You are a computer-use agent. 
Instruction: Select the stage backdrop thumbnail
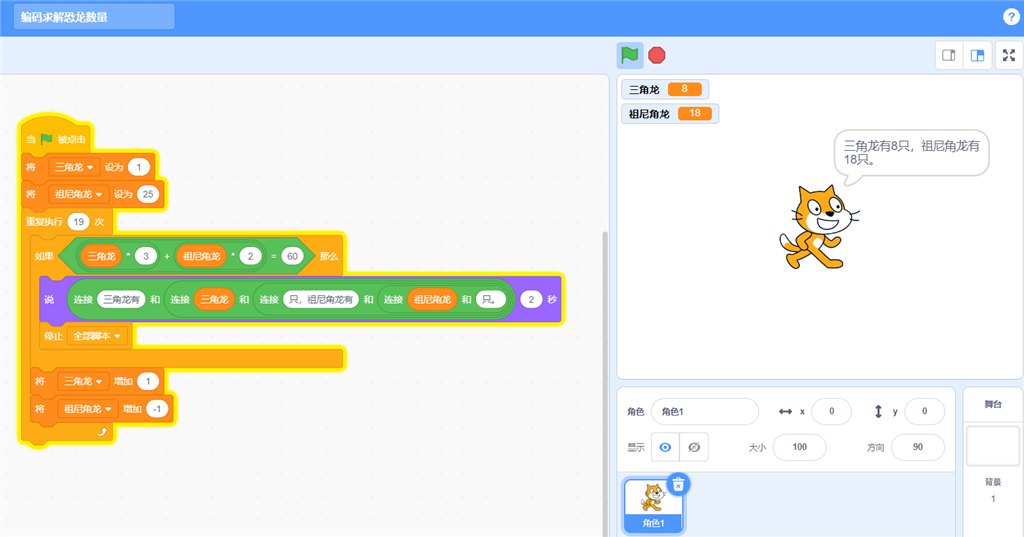click(x=992, y=446)
